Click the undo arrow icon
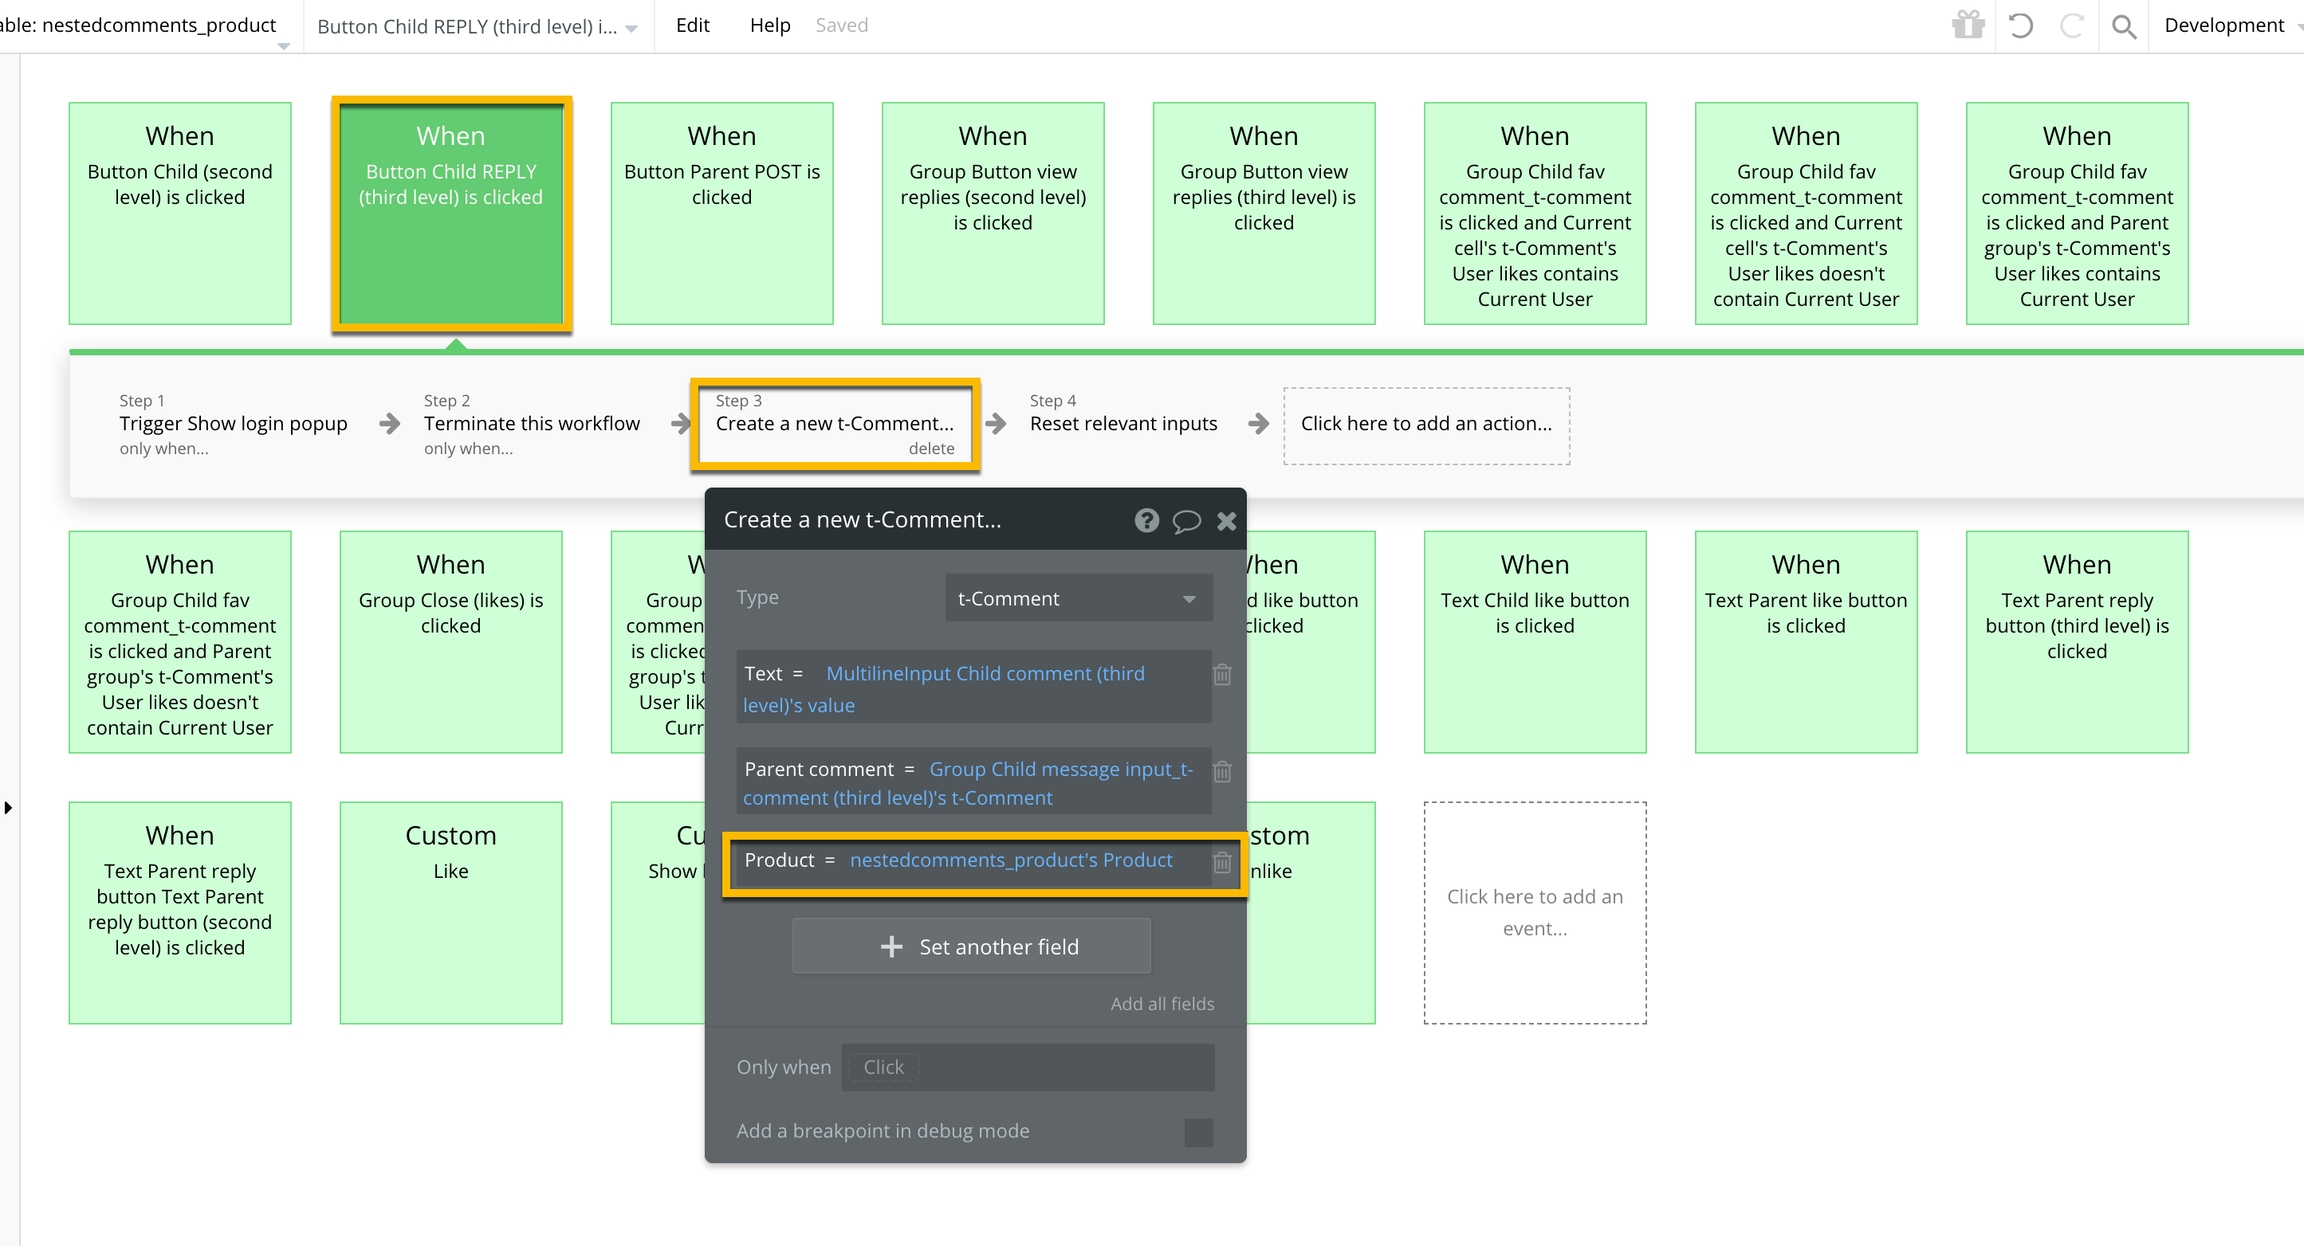The height and width of the screenshot is (1246, 2304). 2020,25
